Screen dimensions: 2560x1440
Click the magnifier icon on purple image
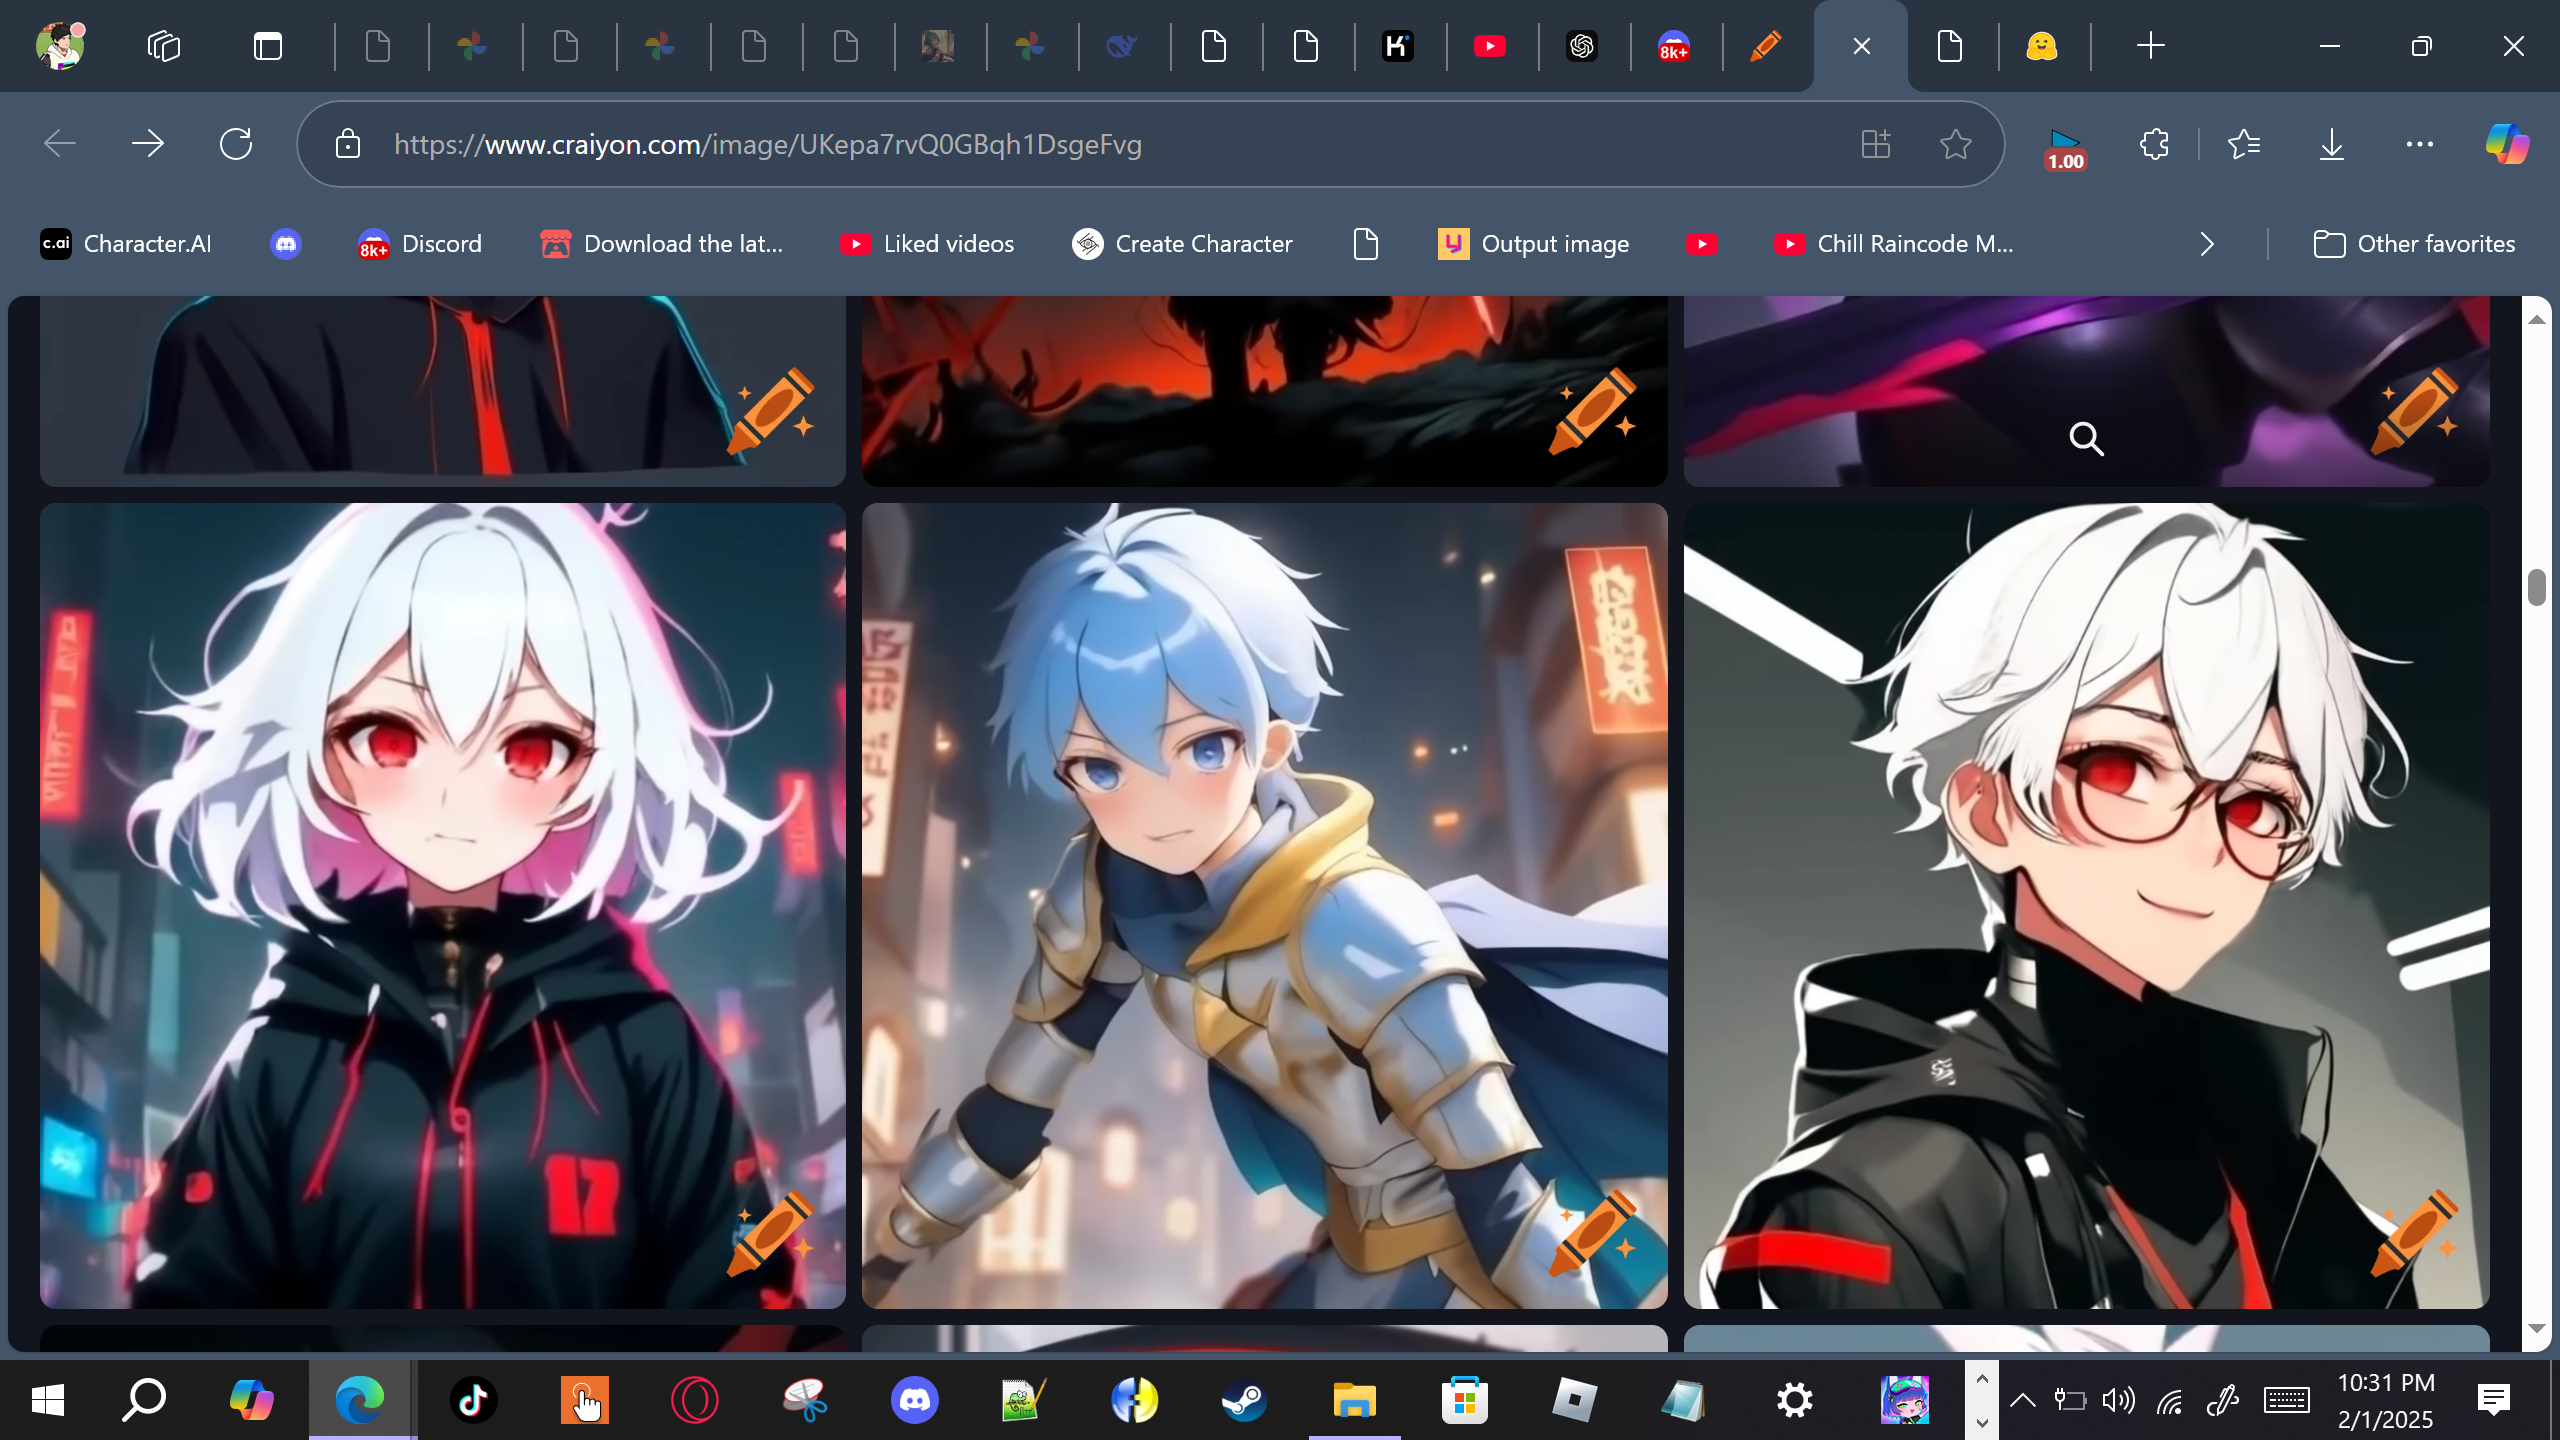coord(2086,439)
